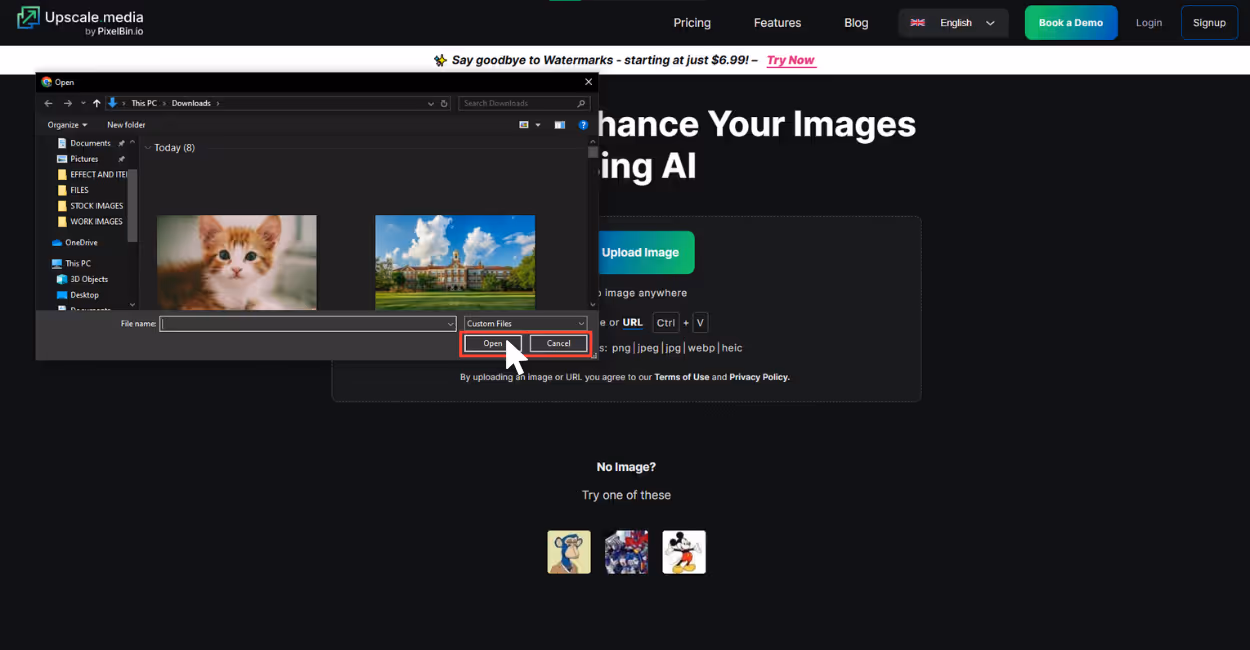The image size is (1250, 650).
Task: Click the This PC breadcrumb
Action: [x=144, y=103]
